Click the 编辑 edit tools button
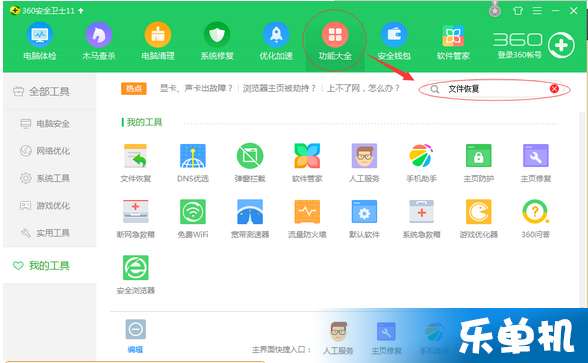Screen dimensions: 588x363 (135, 336)
